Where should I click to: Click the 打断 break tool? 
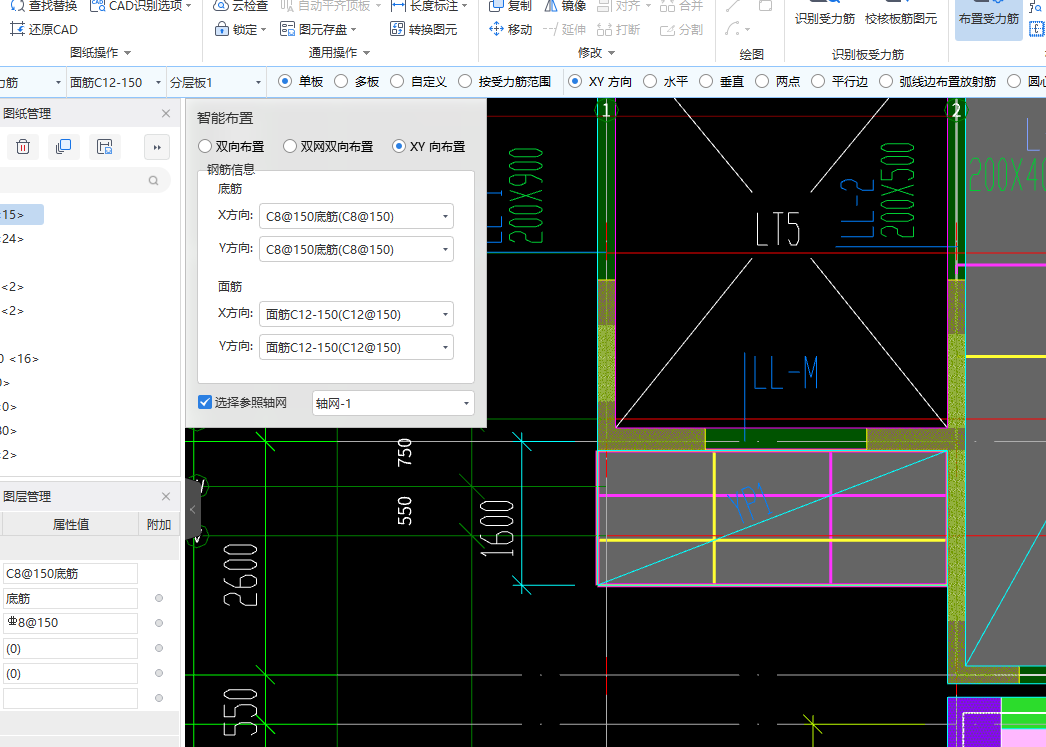[618, 29]
